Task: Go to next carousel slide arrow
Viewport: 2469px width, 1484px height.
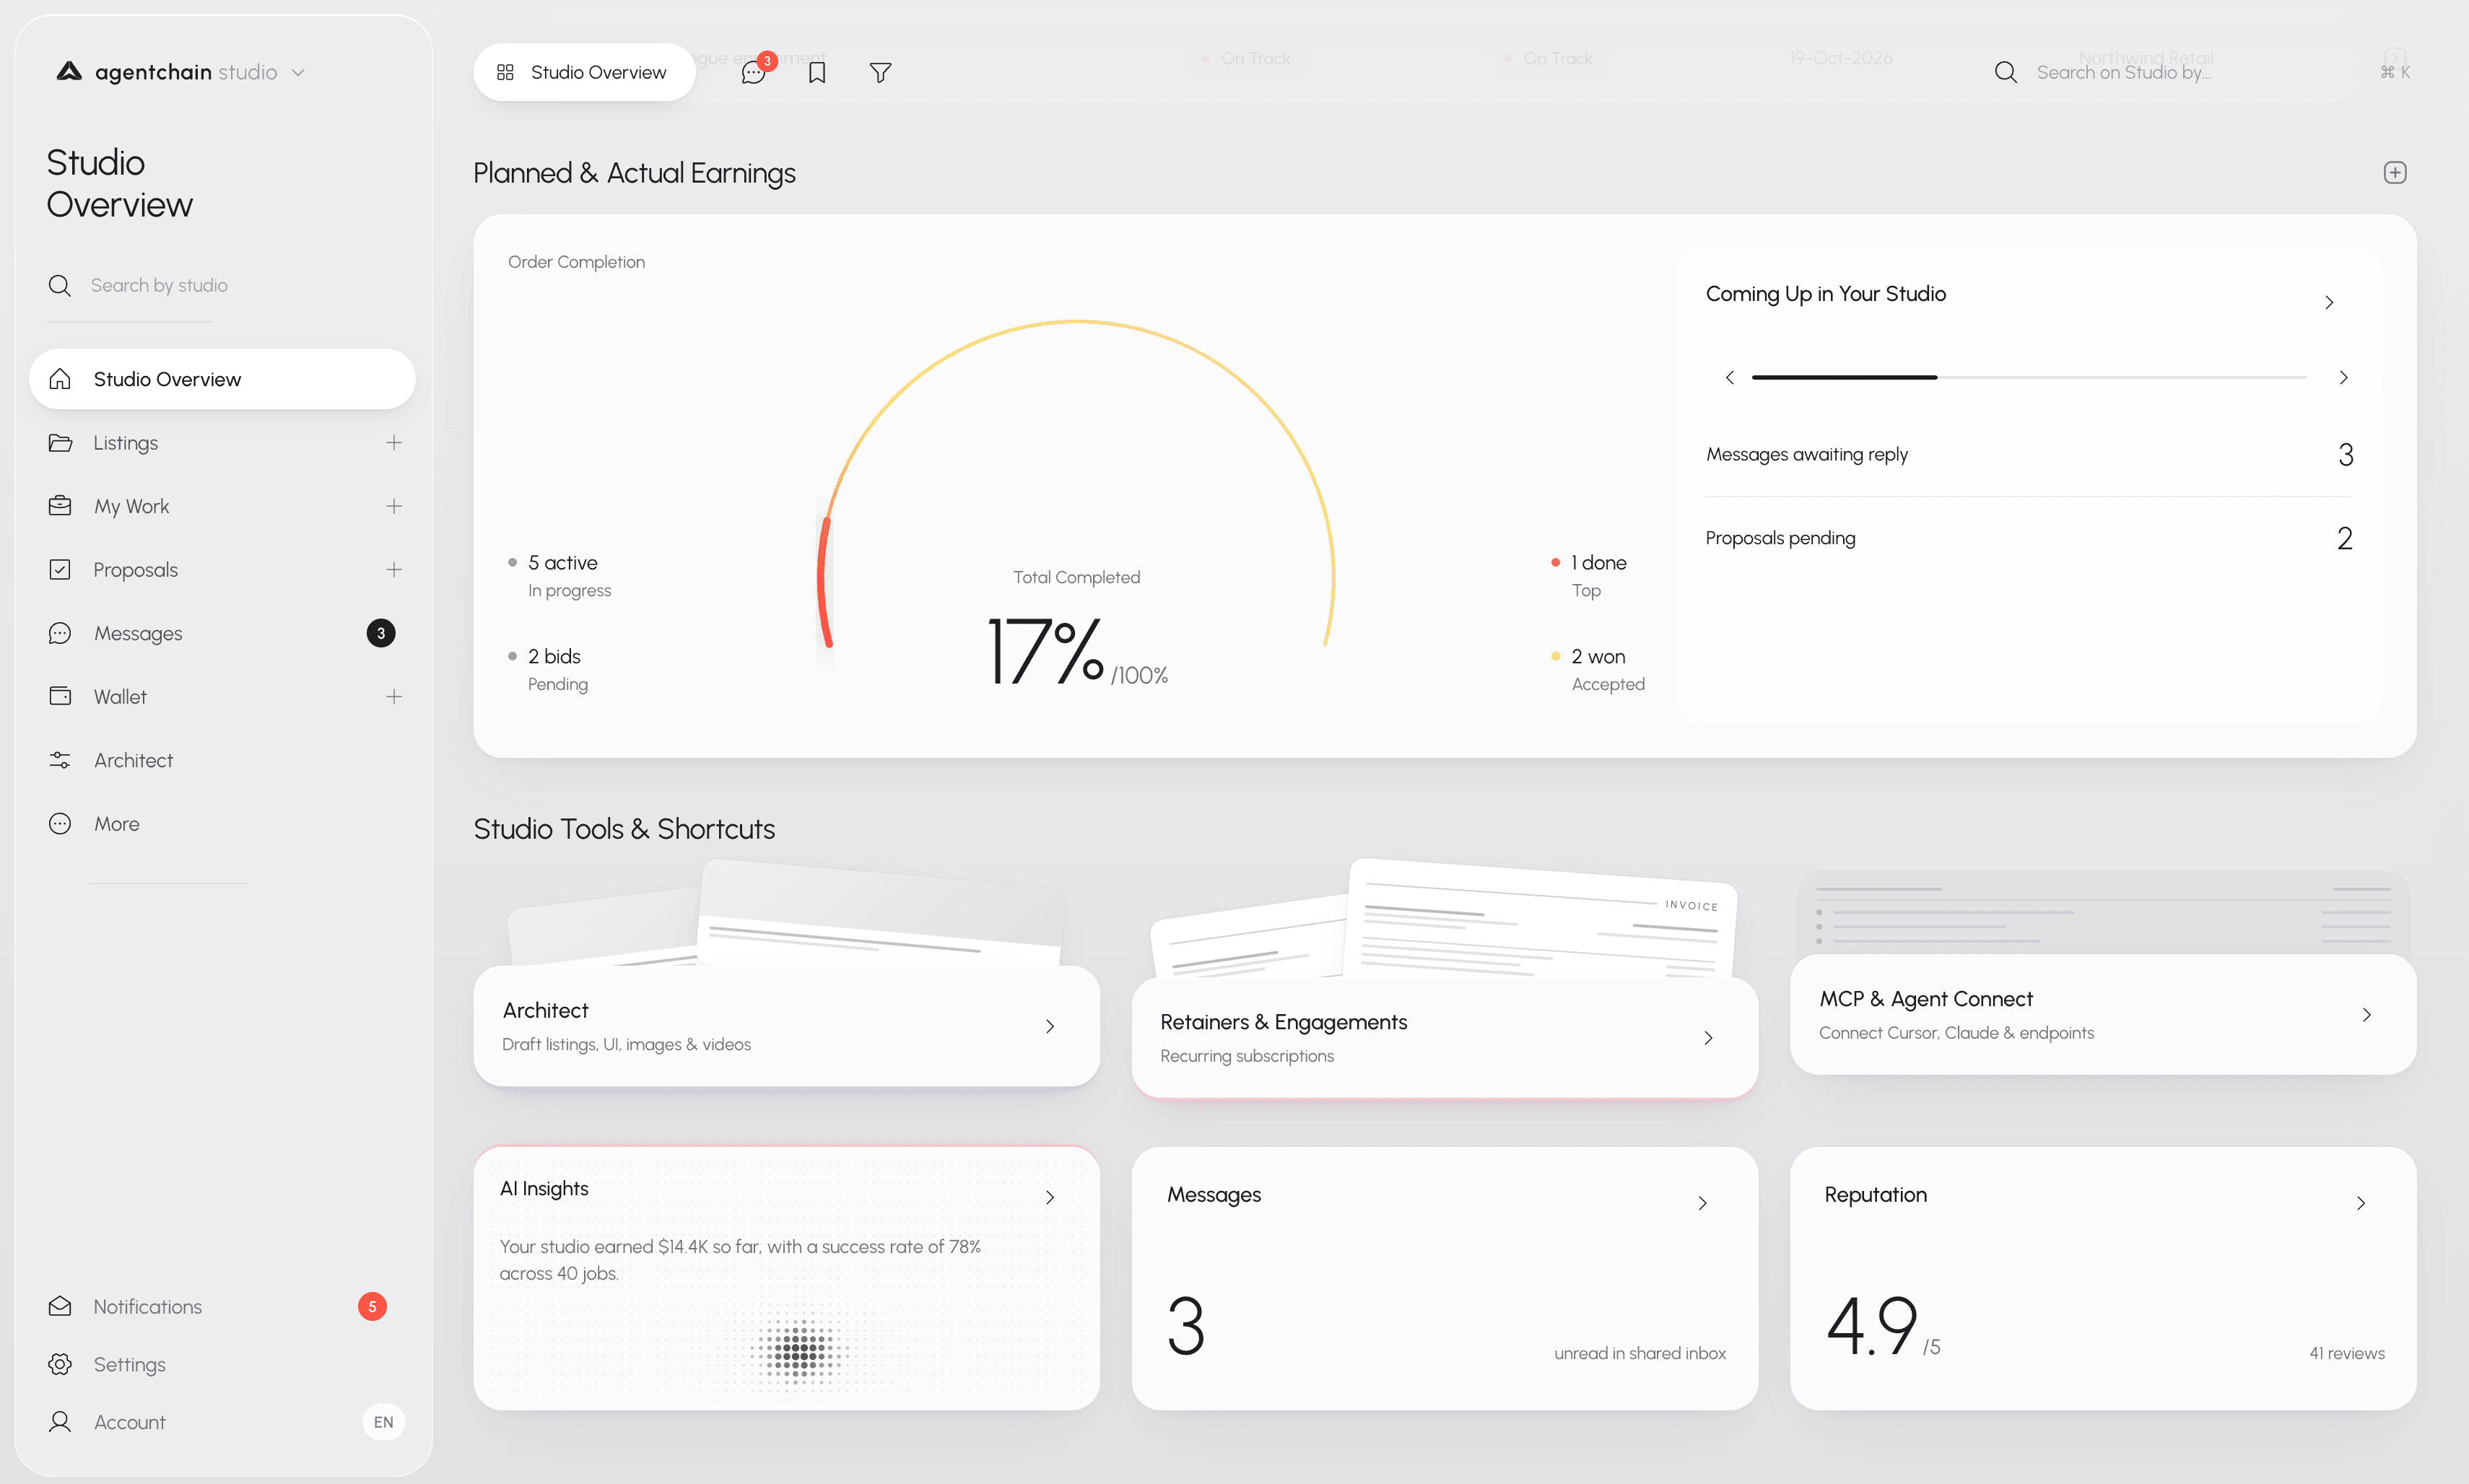Action: pos(2343,377)
